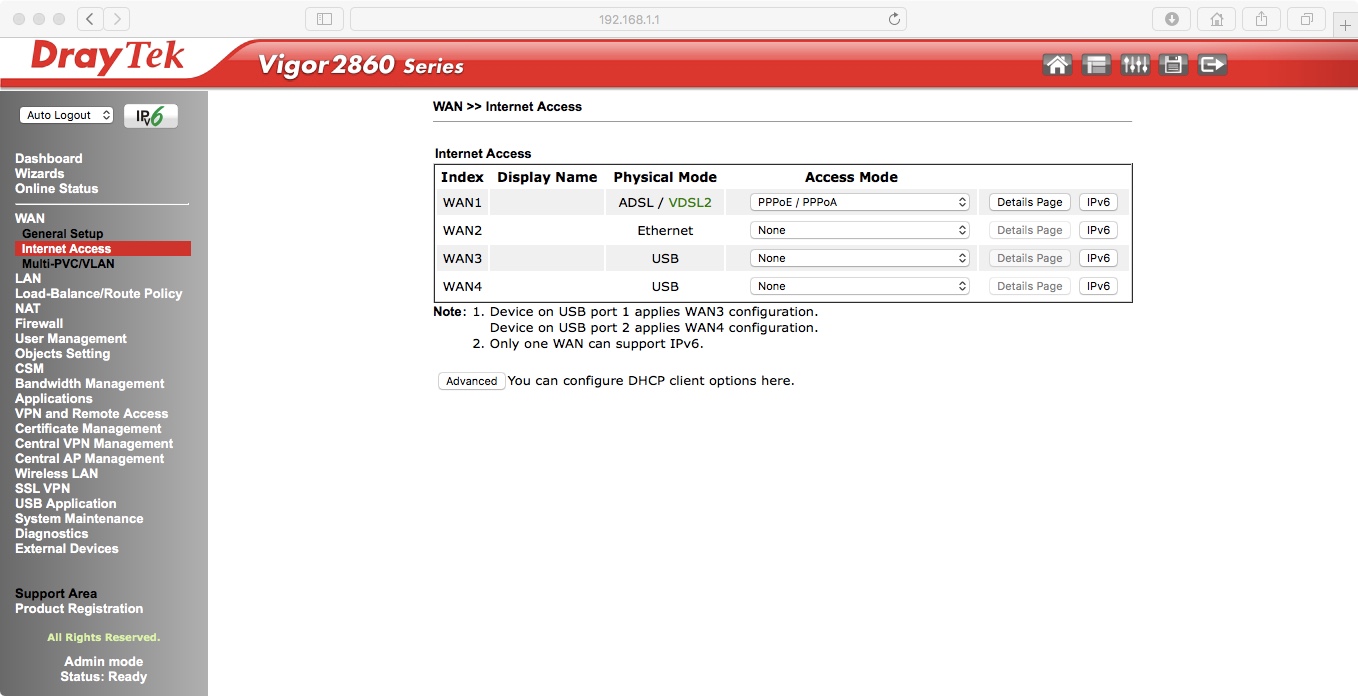Screen dimensions: 1358x696
Task: Change WAN2 Access Mode from None
Action: [858, 229]
